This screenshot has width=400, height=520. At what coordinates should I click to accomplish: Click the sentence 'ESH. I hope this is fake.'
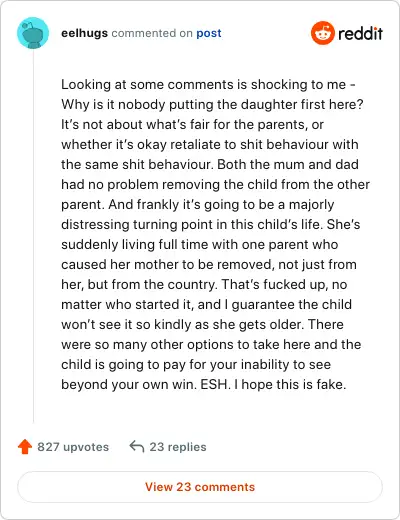(273, 384)
